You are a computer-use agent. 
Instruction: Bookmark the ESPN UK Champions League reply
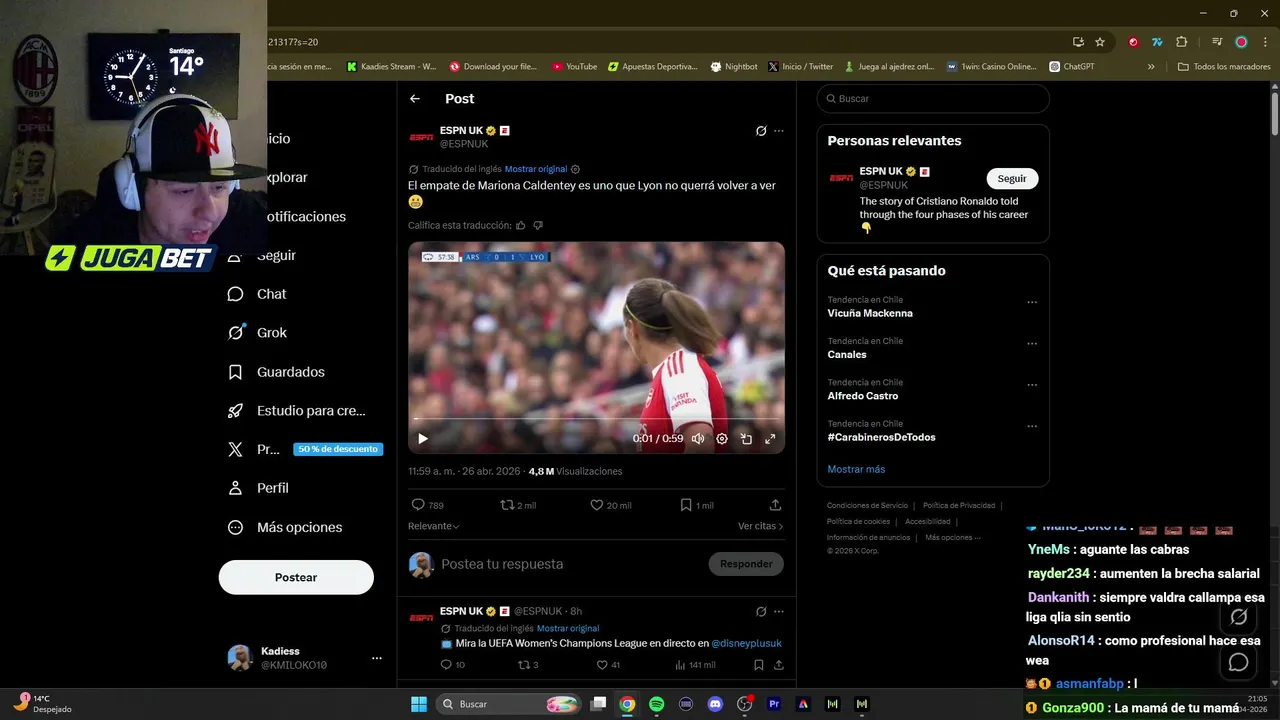click(x=759, y=665)
